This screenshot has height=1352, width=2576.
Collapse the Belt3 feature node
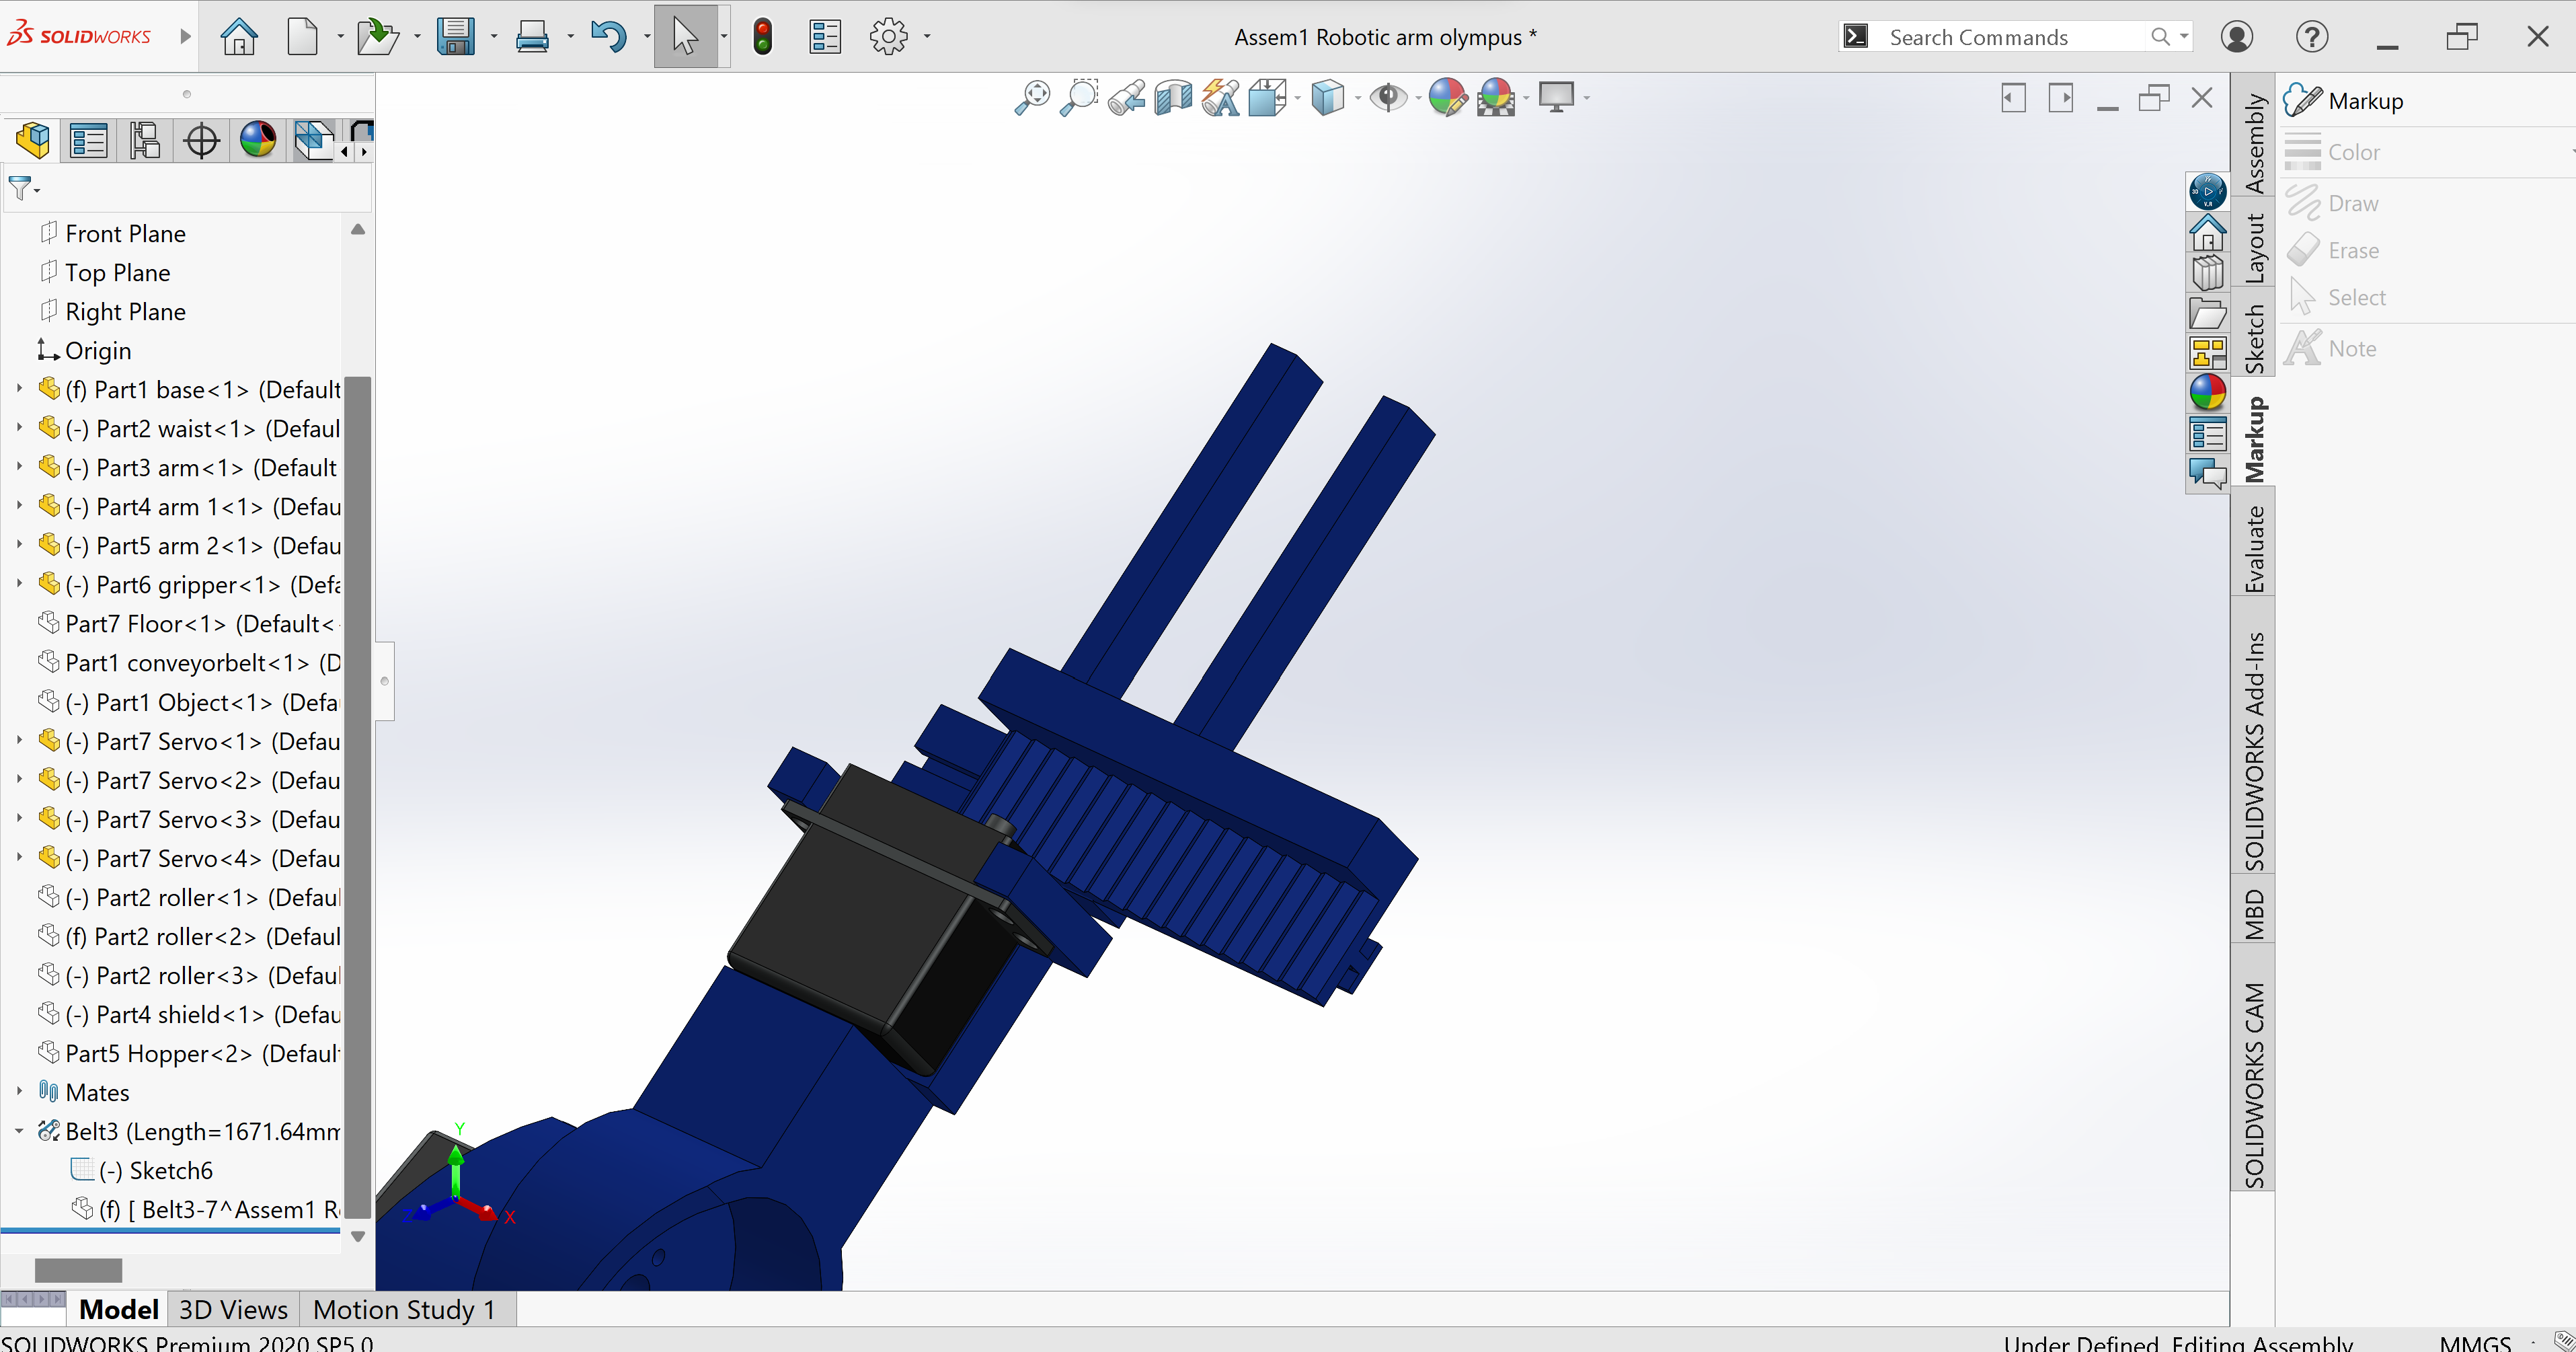(x=19, y=1131)
